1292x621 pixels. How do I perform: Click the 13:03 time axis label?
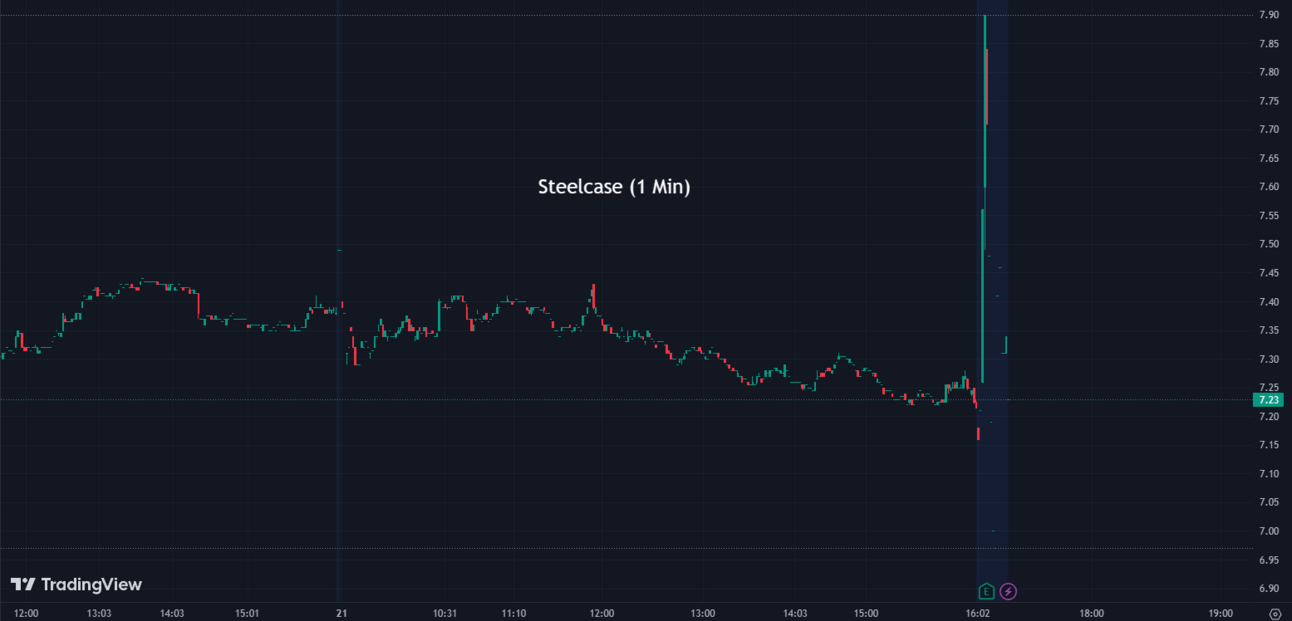pos(99,613)
